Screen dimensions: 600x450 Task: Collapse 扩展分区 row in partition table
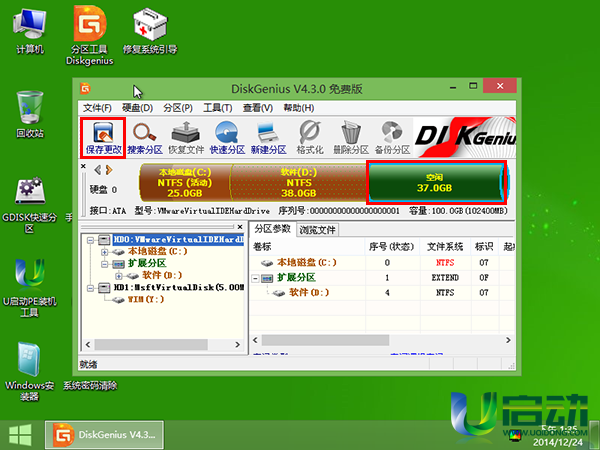coord(255,278)
